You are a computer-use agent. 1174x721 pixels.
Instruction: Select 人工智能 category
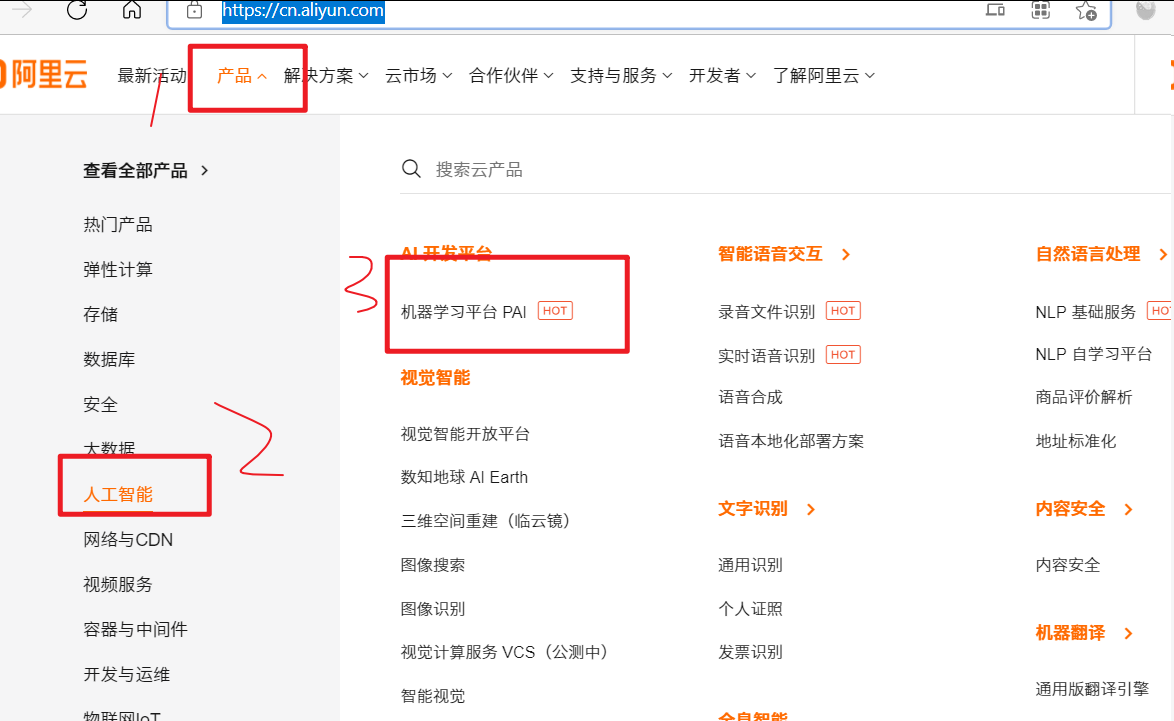click(118, 495)
